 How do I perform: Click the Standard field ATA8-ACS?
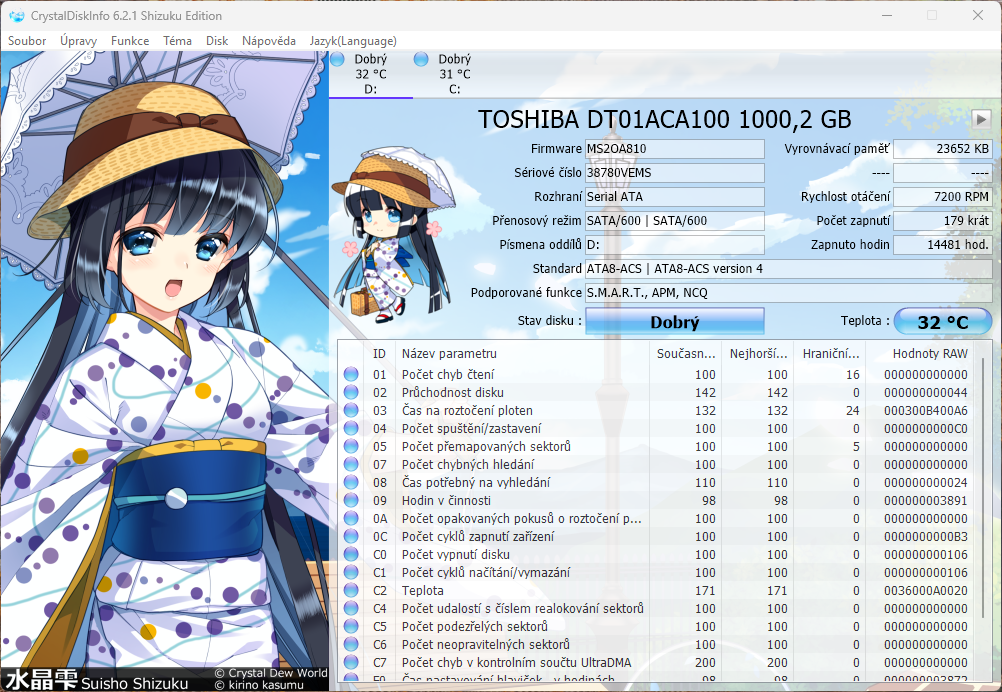(789, 268)
